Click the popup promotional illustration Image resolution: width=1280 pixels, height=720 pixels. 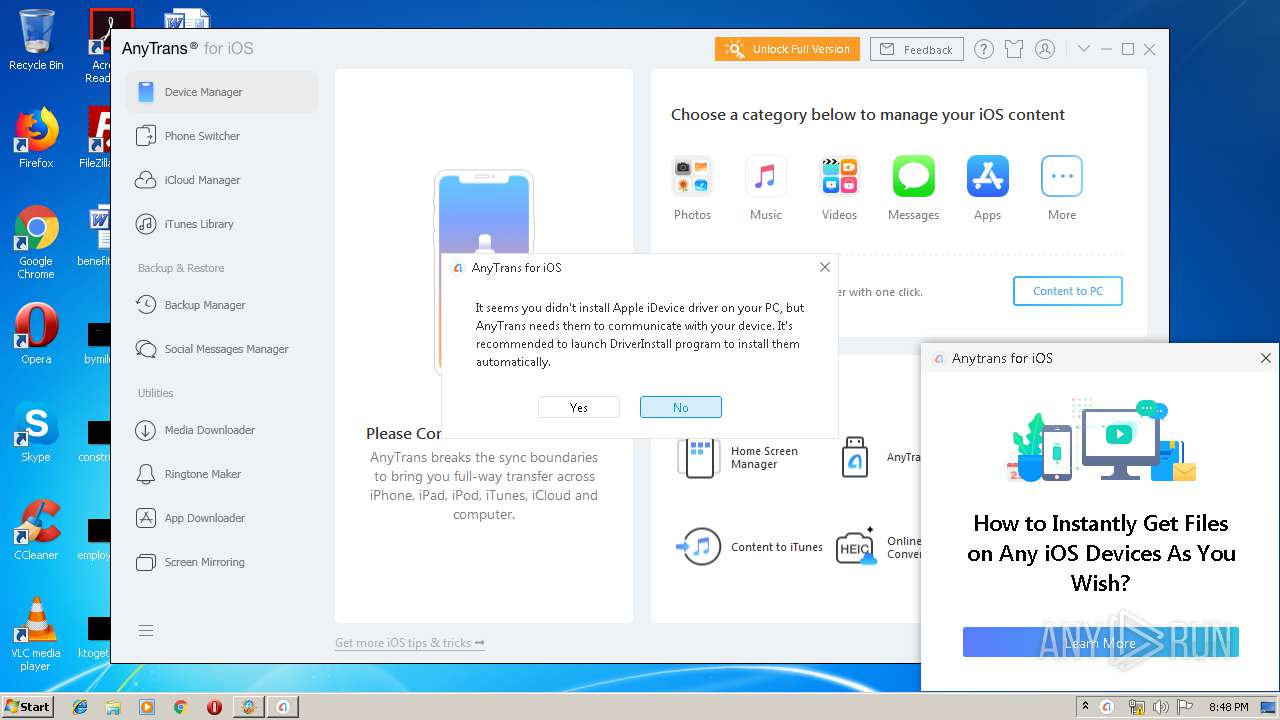[x=1101, y=441]
